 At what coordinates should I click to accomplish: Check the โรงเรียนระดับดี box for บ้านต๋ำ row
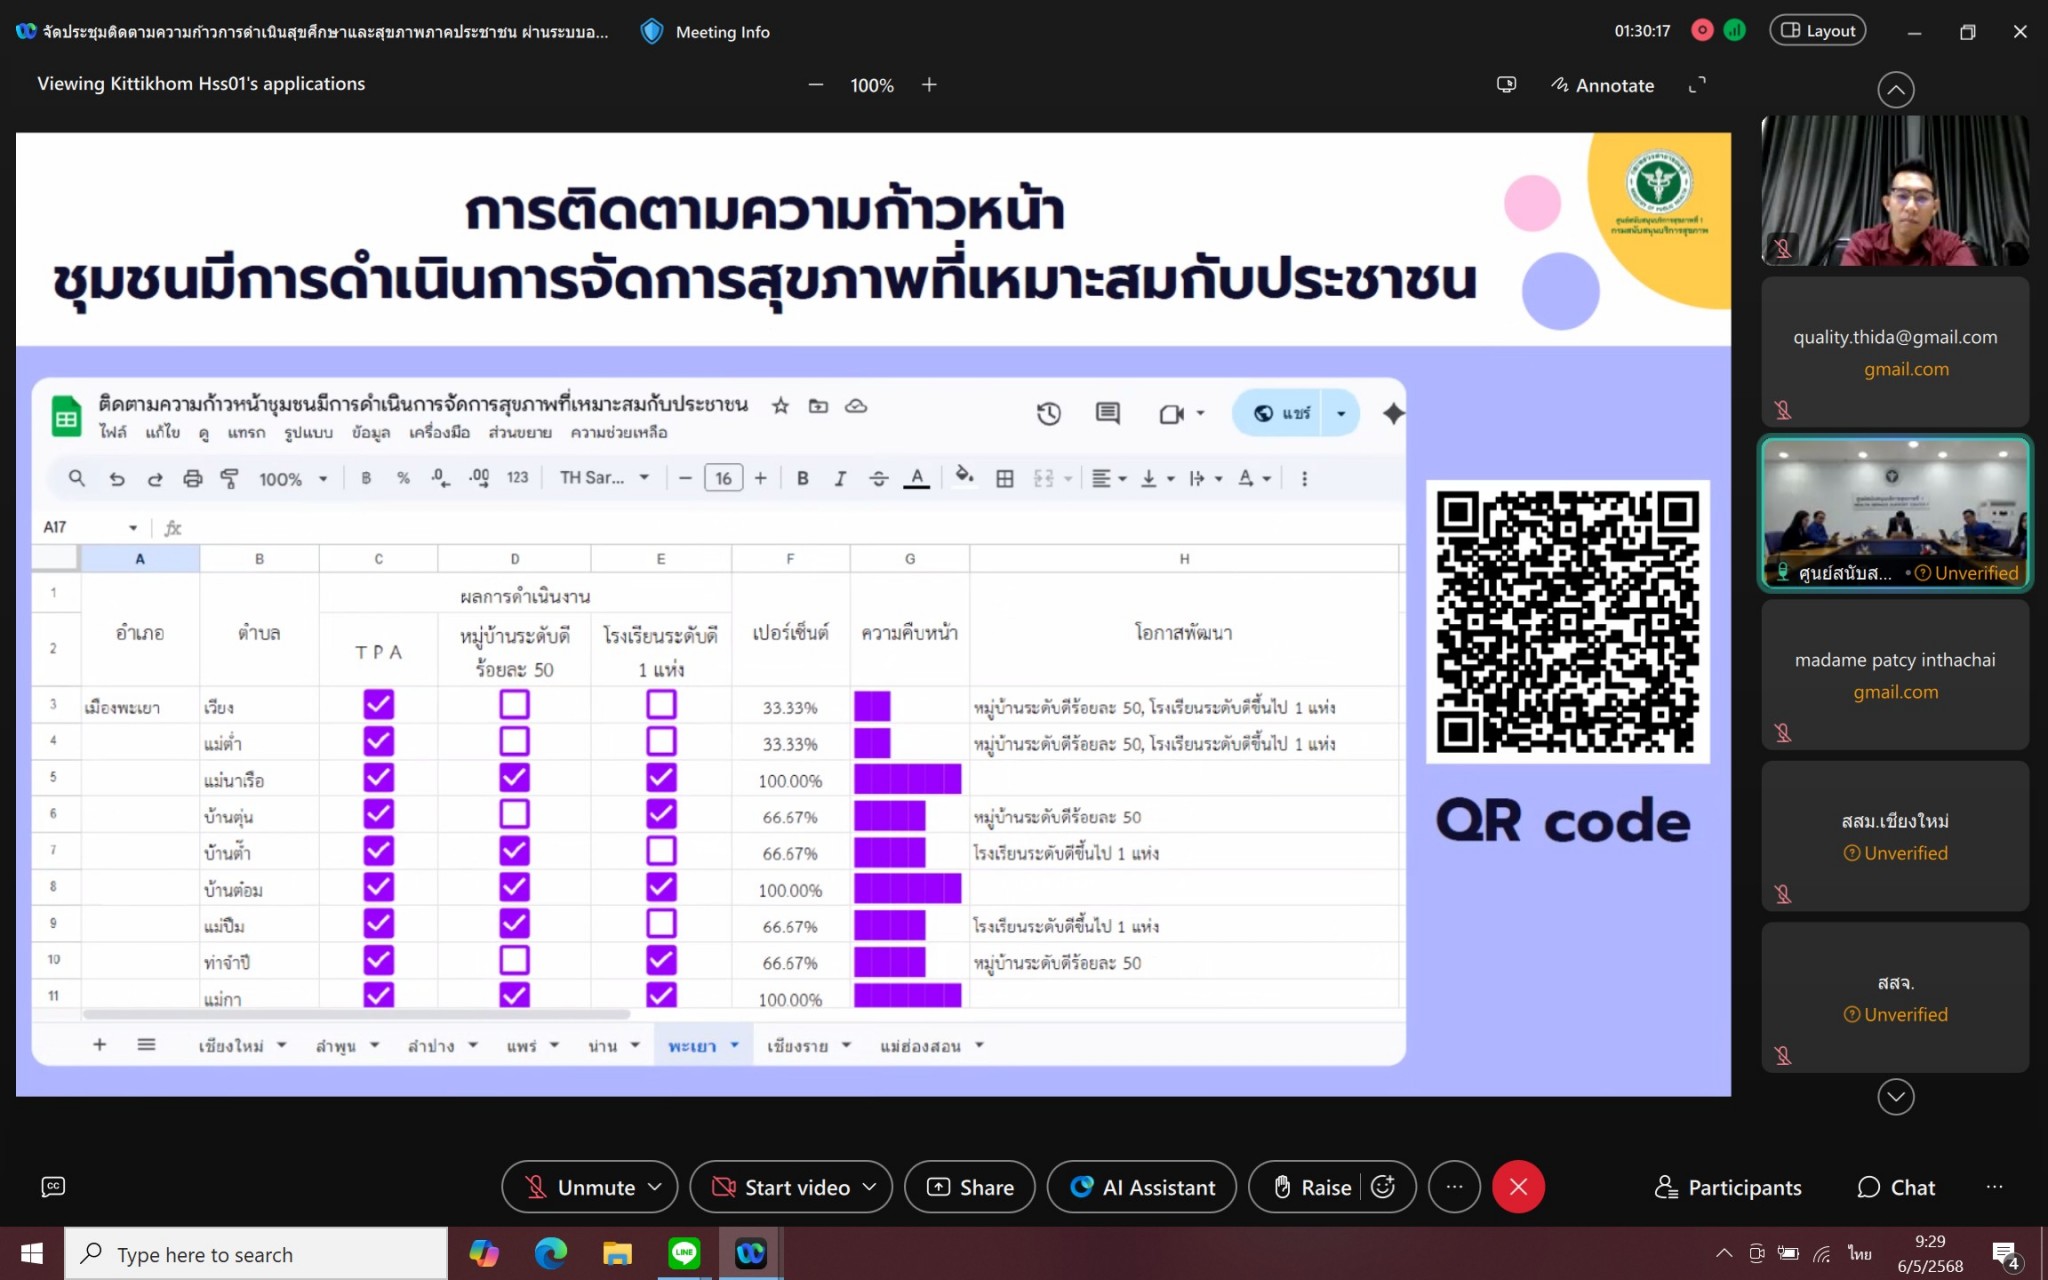[661, 851]
